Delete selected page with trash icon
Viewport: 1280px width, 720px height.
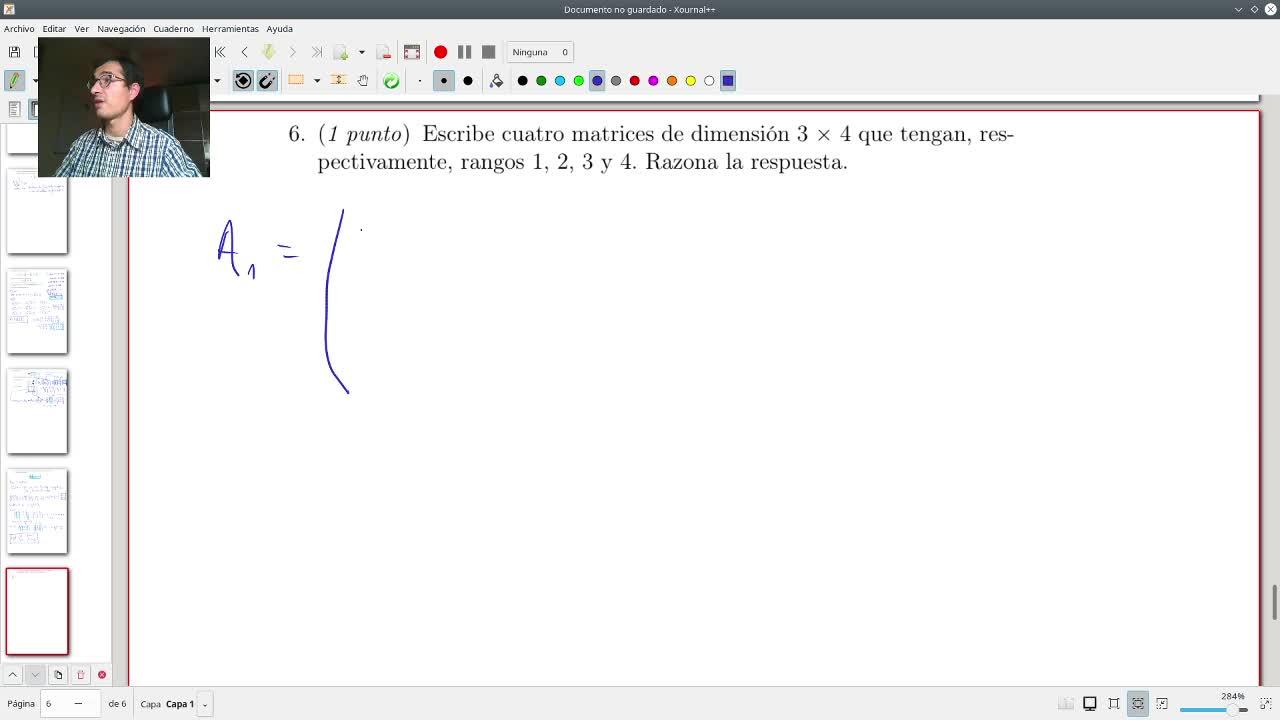[81, 675]
